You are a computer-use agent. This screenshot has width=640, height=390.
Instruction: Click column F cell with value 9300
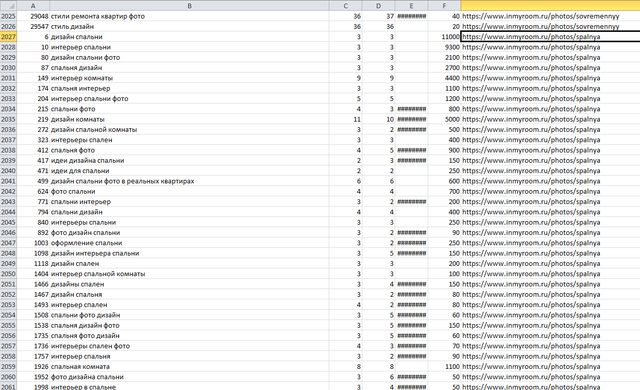pyautogui.click(x=444, y=47)
